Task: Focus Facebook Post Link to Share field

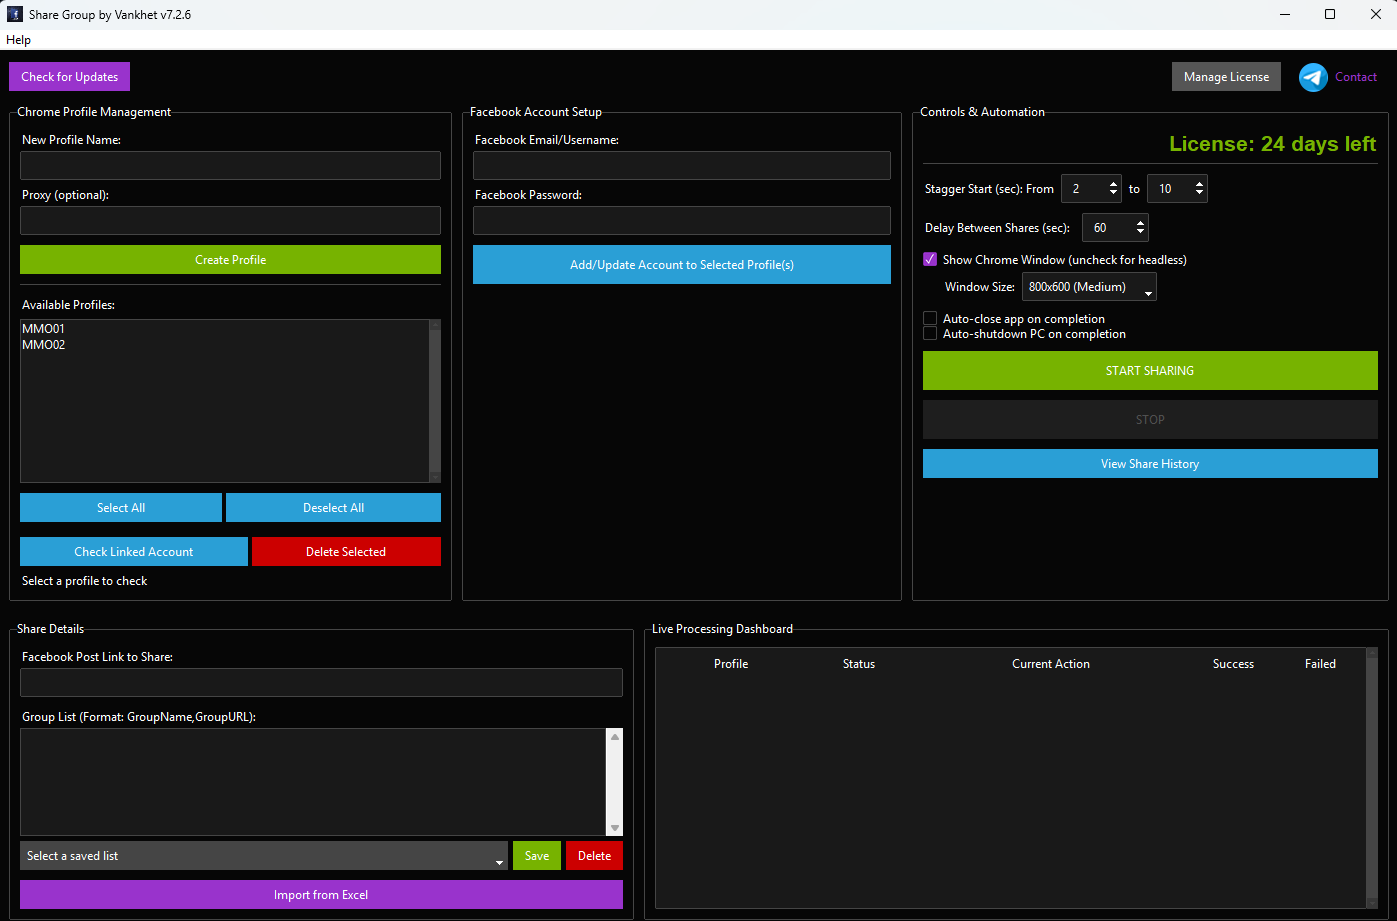Action: [x=321, y=683]
